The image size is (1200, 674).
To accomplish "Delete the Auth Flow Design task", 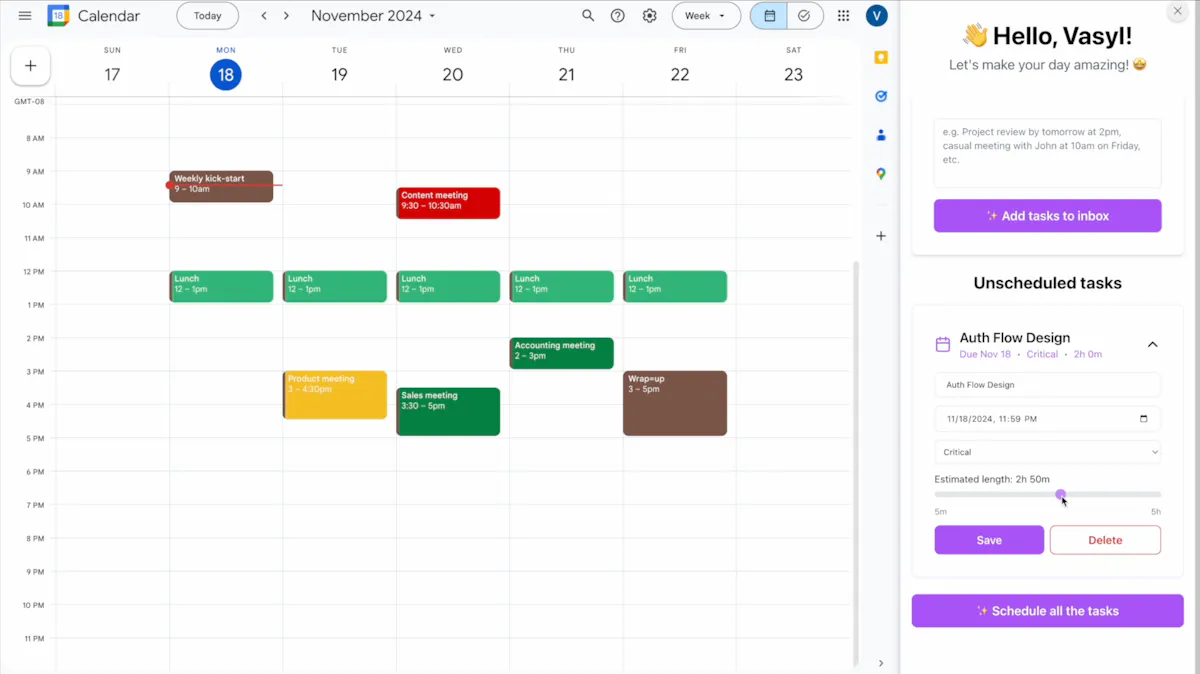I will (x=1105, y=540).
